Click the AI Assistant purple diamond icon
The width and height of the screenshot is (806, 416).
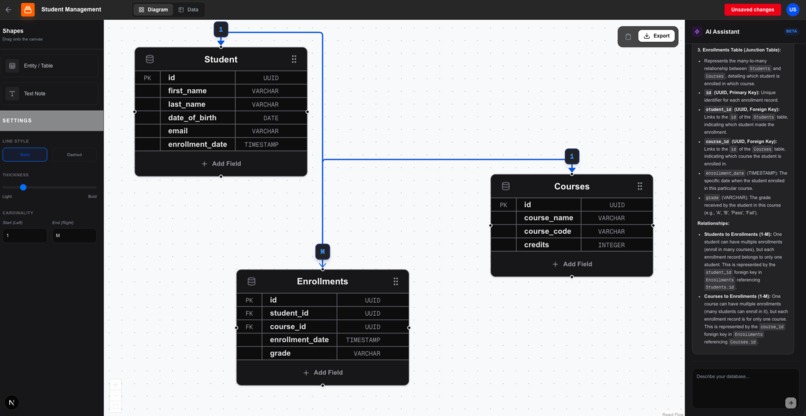tap(697, 31)
